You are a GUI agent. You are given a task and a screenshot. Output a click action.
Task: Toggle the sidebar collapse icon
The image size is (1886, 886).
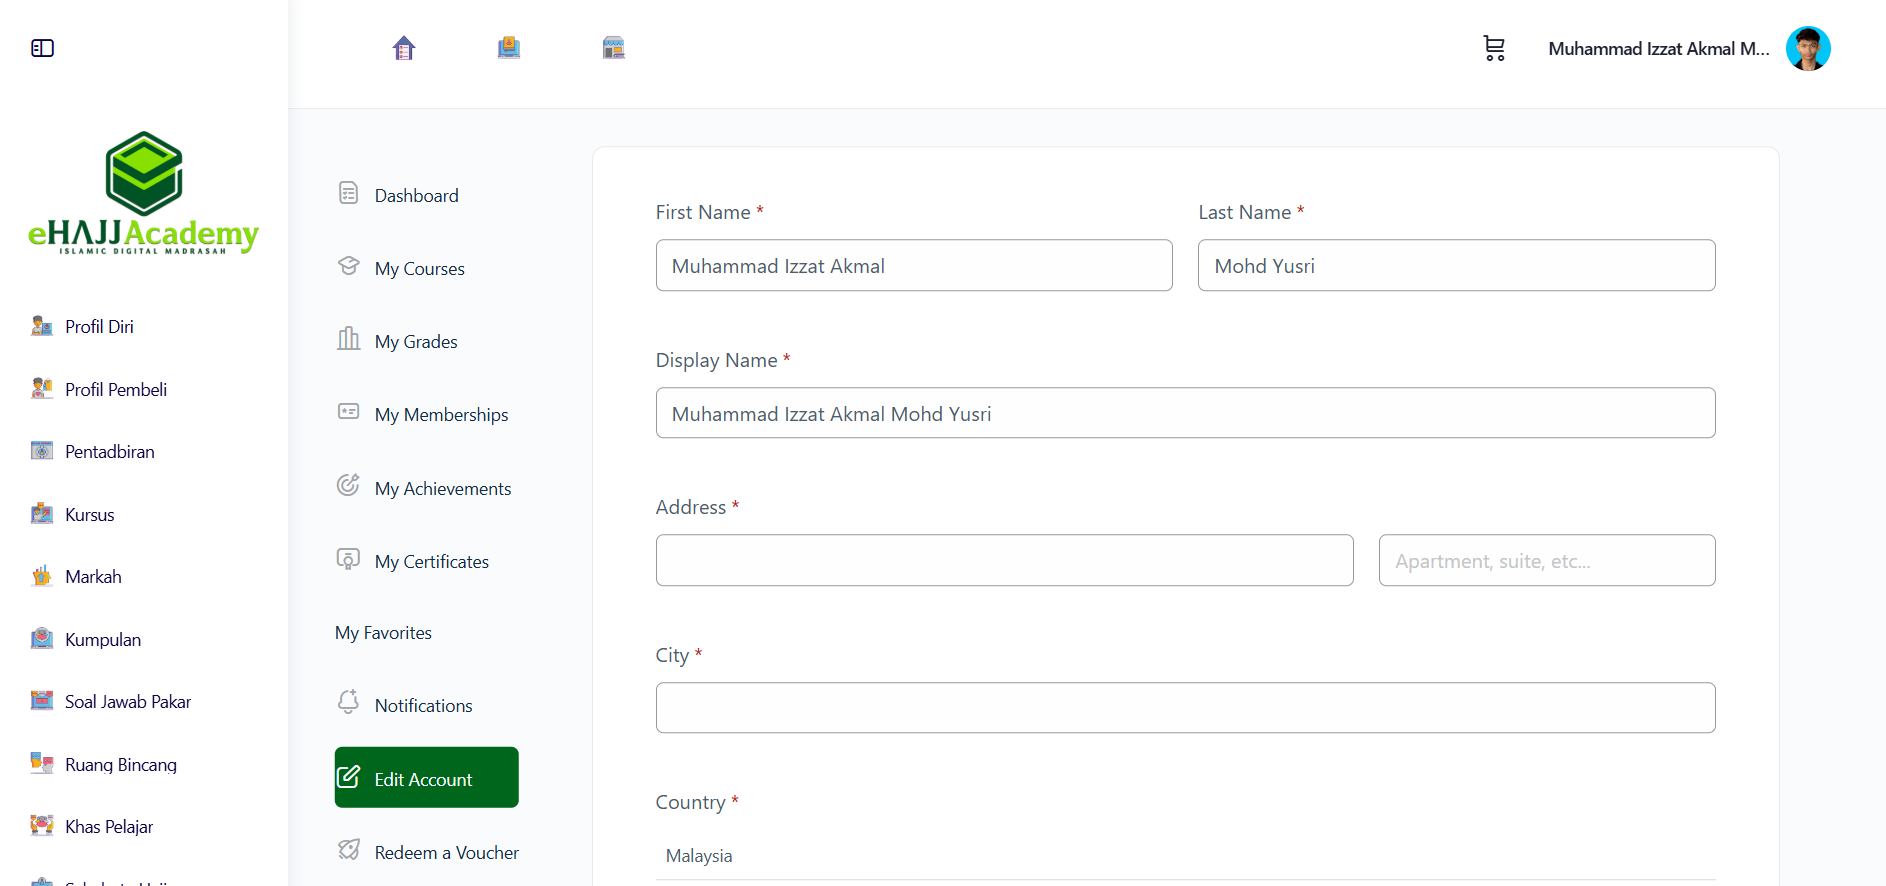[x=42, y=48]
